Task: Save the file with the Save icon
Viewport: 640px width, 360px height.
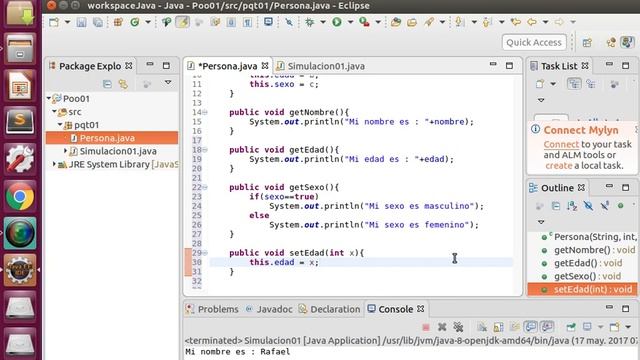Action: tap(81, 22)
